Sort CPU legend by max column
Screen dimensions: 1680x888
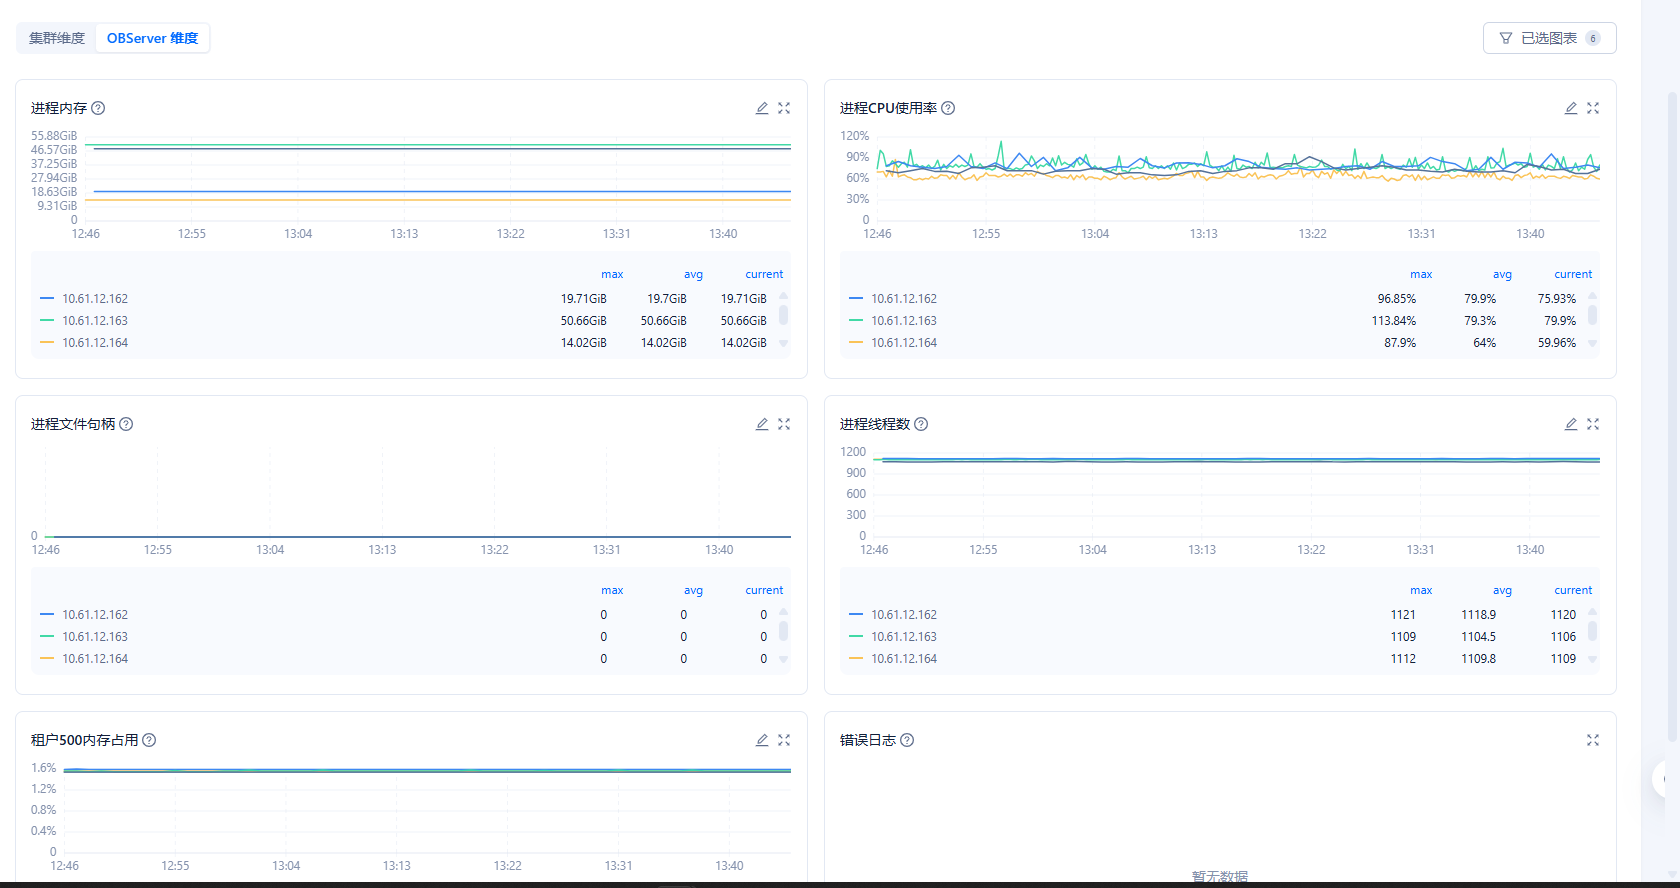[1421, 274]
